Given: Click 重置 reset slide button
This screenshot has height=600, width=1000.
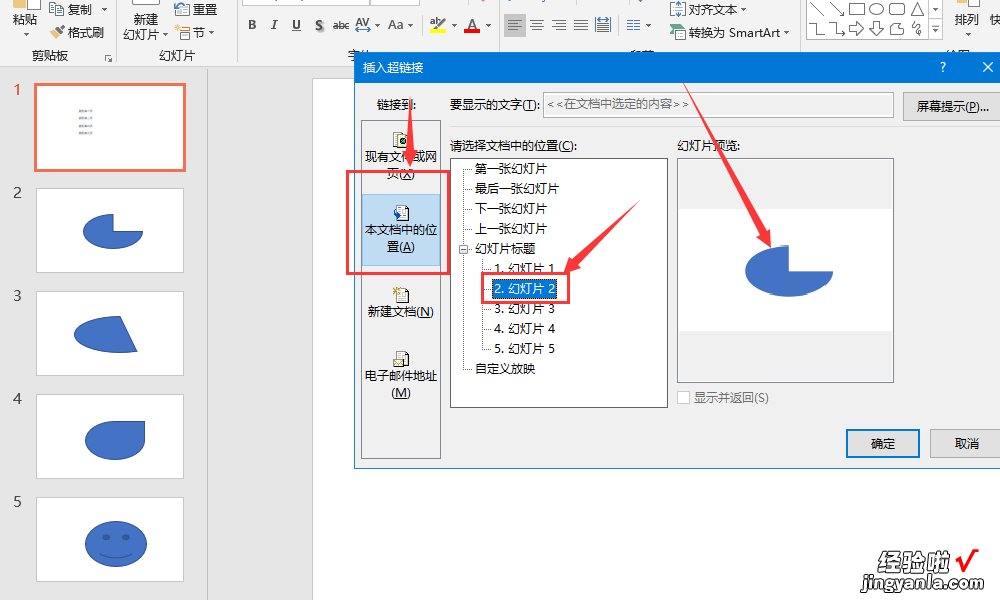Looking at the screenshot, I should pos(196,10).
